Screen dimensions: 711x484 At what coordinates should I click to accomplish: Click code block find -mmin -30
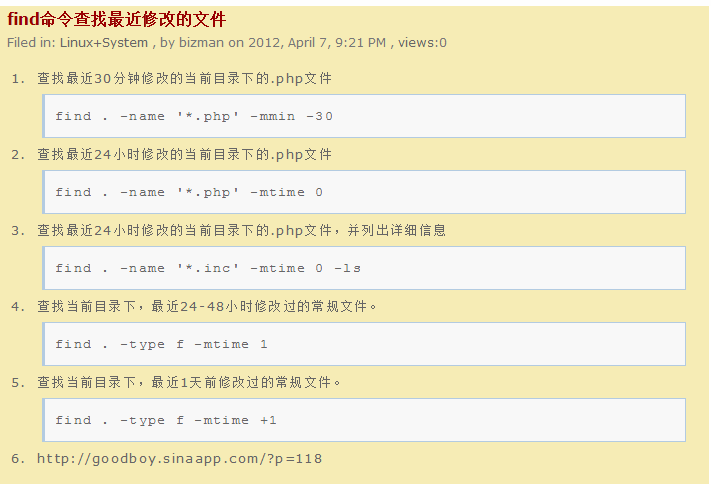coord(364,116)
